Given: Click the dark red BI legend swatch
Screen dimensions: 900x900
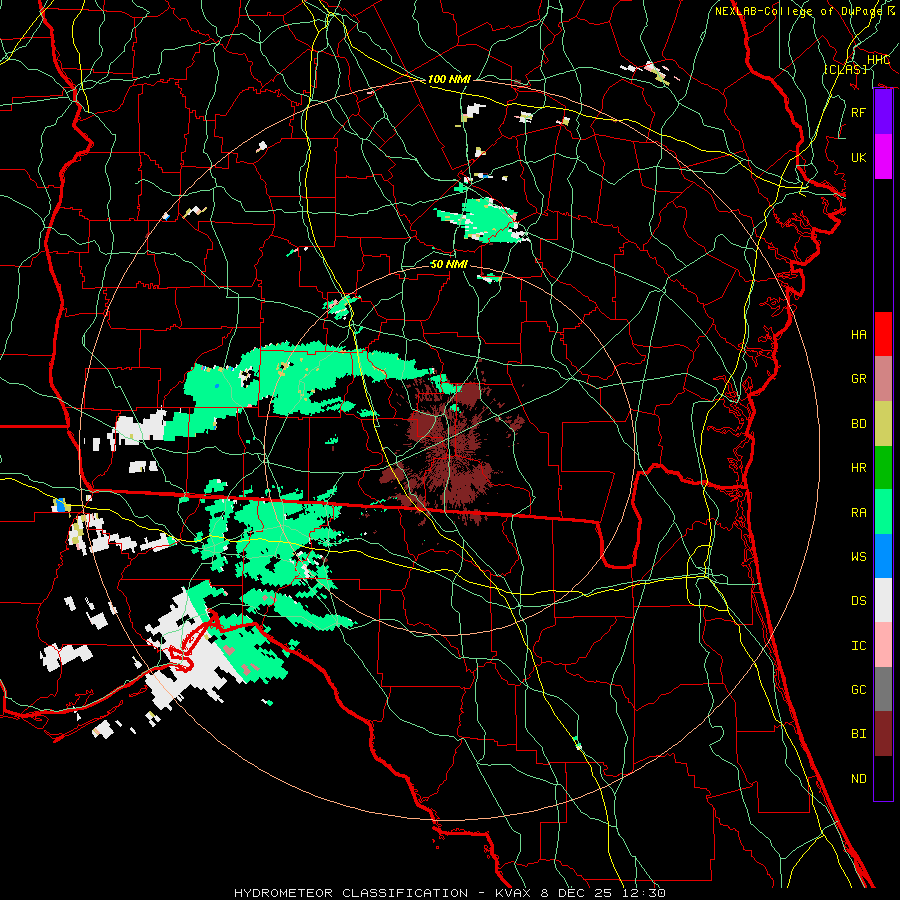Looking at the screenshot, I should [x=883, y=734].
